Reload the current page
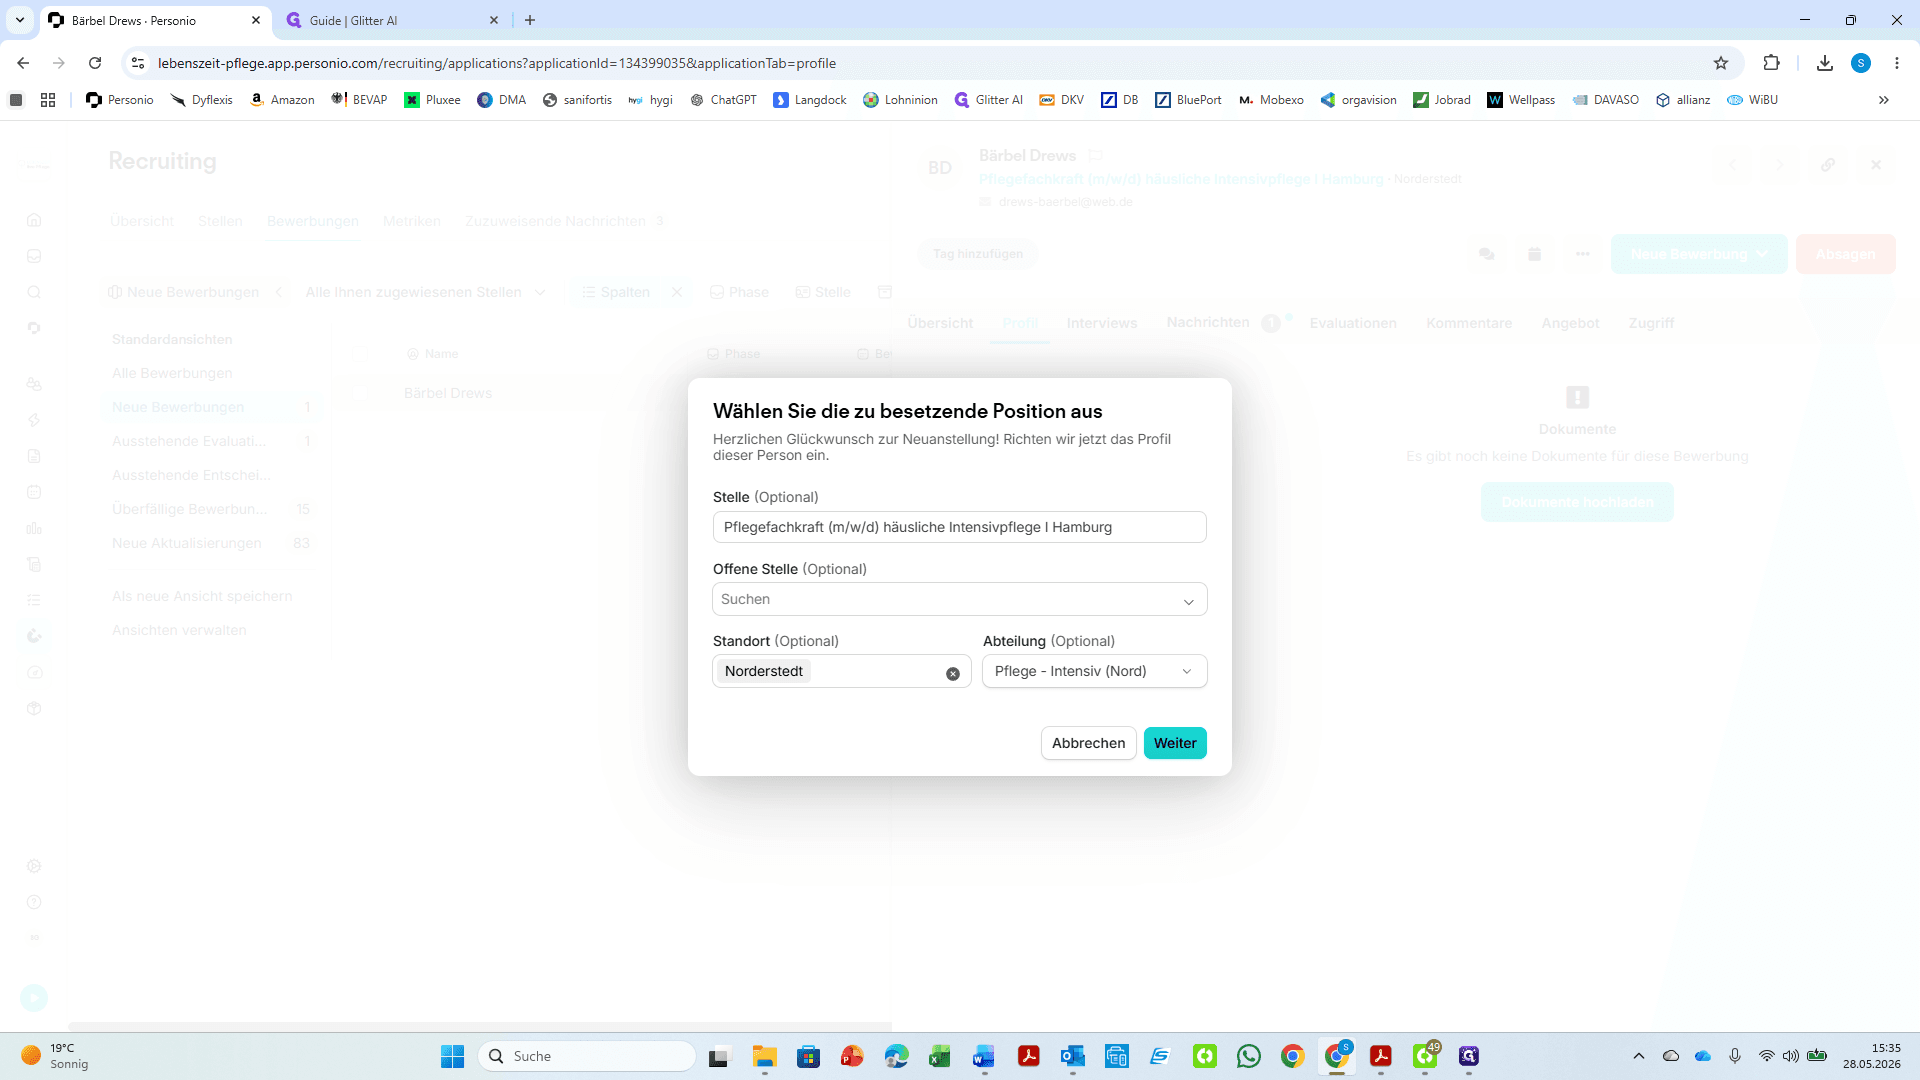The height and width of the screenshot is (1080, 1920). point(95,63)
